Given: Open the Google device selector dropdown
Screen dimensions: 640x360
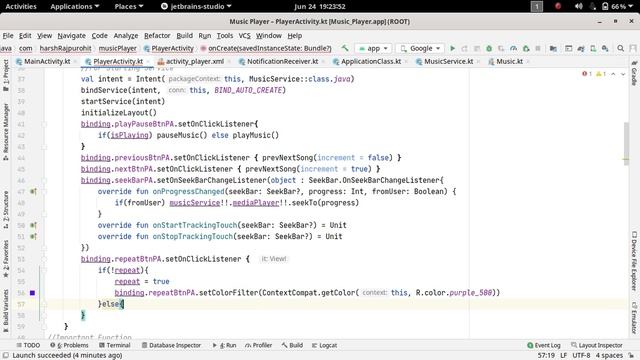Looking at the screenshot, I should (420, 48).
